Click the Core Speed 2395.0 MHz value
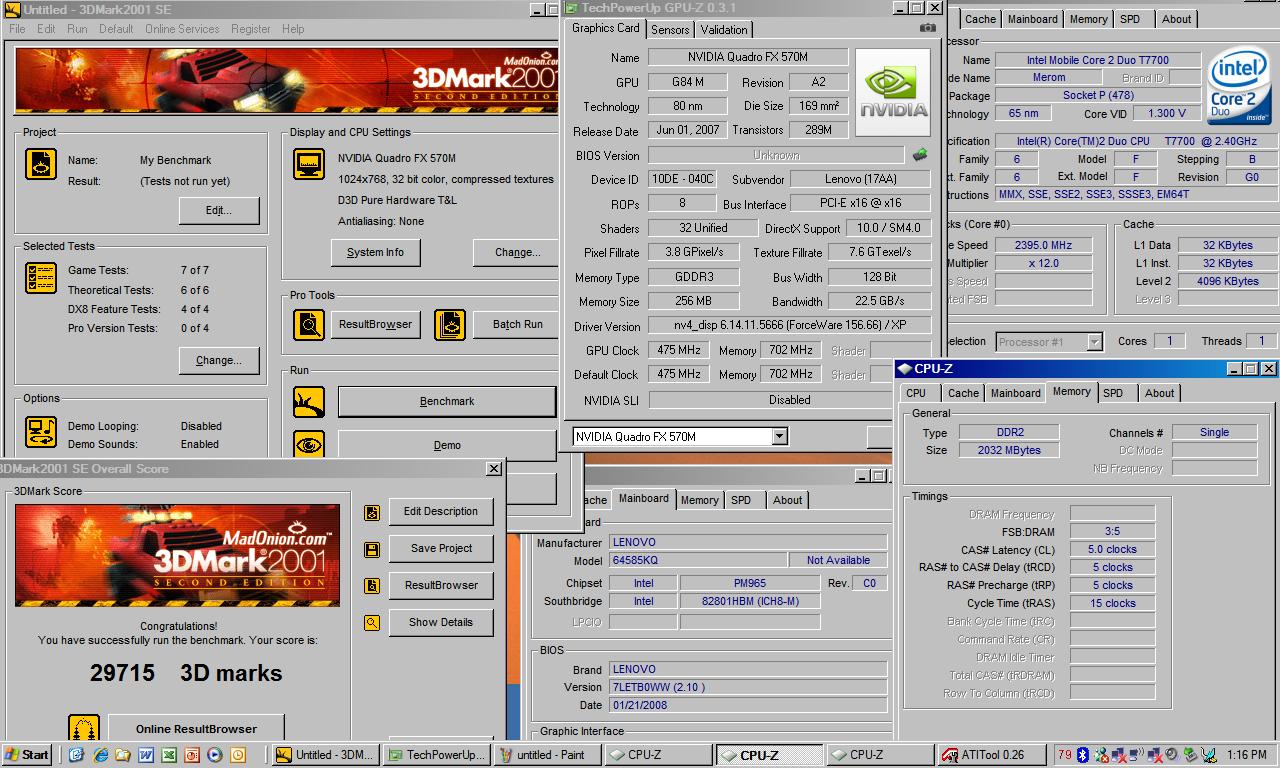This screenshot has height=768, width=1280. click(1043, 245)
